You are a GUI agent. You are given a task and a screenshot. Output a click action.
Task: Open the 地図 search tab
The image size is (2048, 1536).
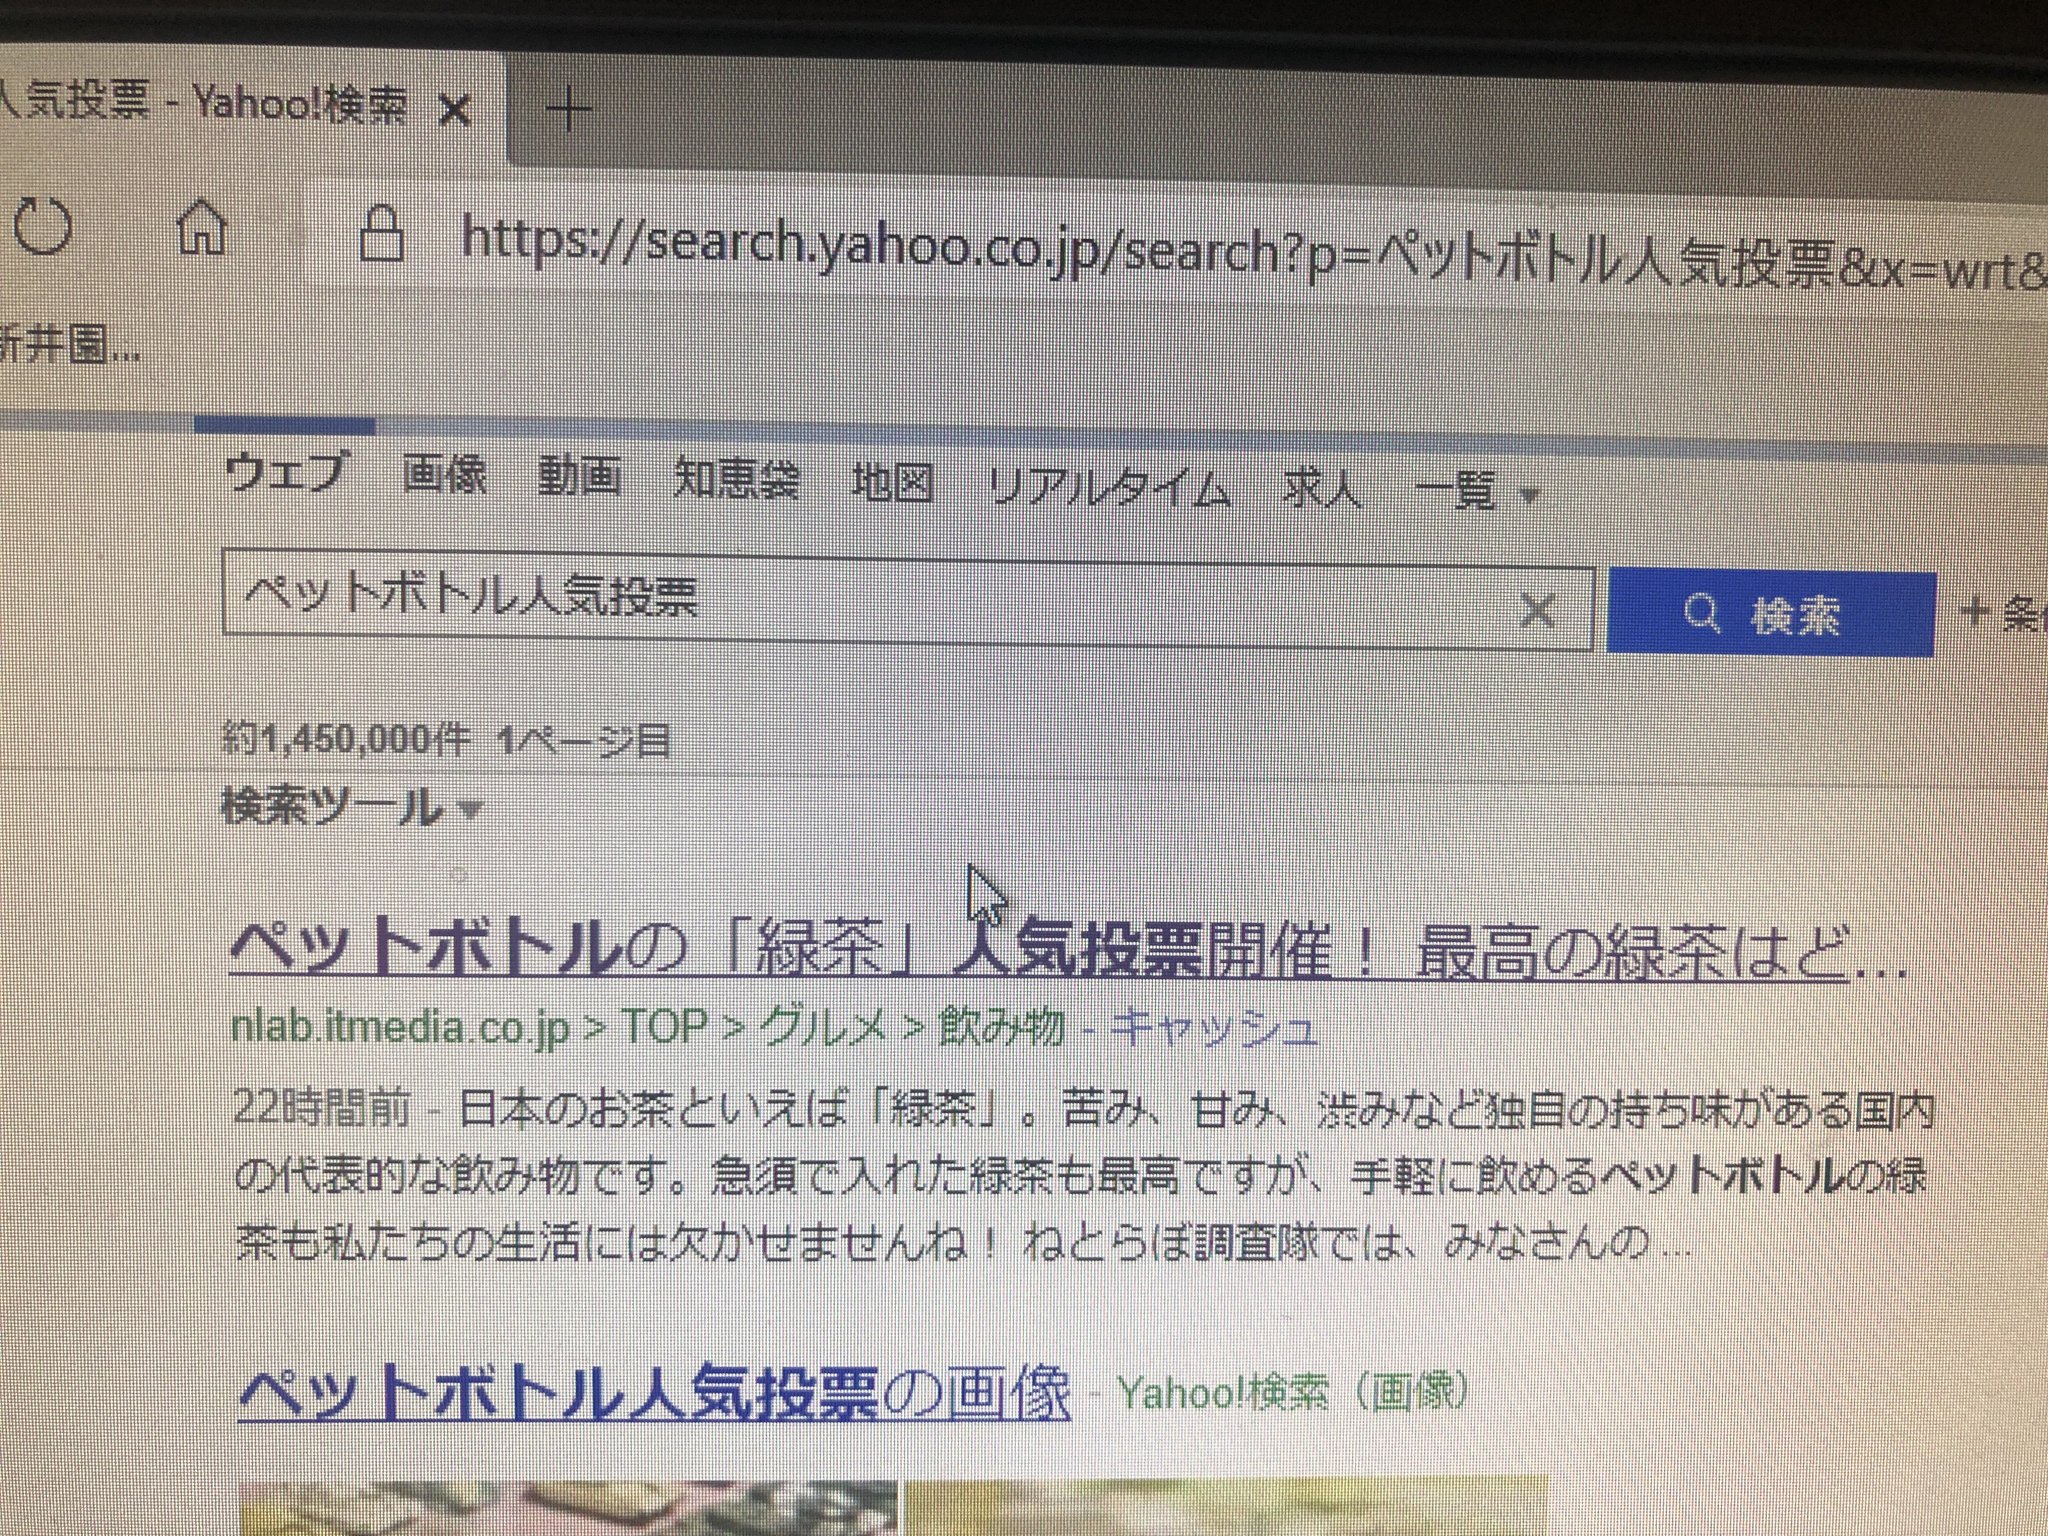[893, 483]
